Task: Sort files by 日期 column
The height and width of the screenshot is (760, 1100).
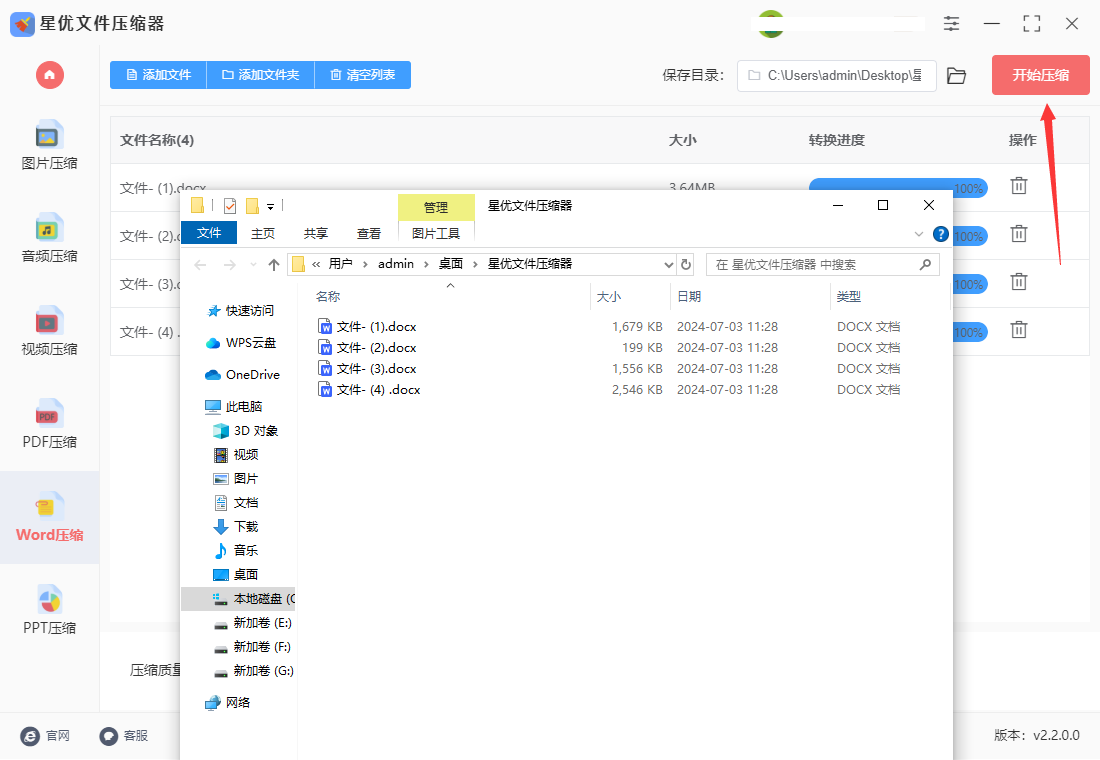Action: pyautogui.click(x=750, y=297)
